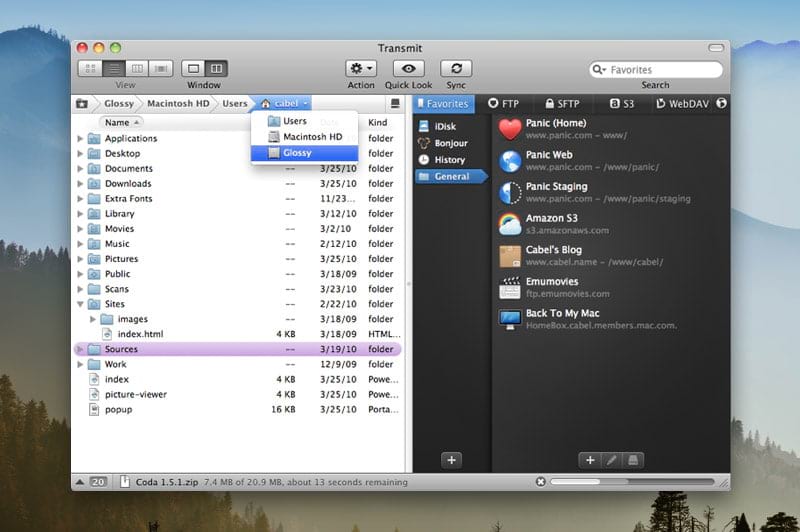Click the toolbar toggle pill button
Screen dimensions: 800x532
[716, 48]
